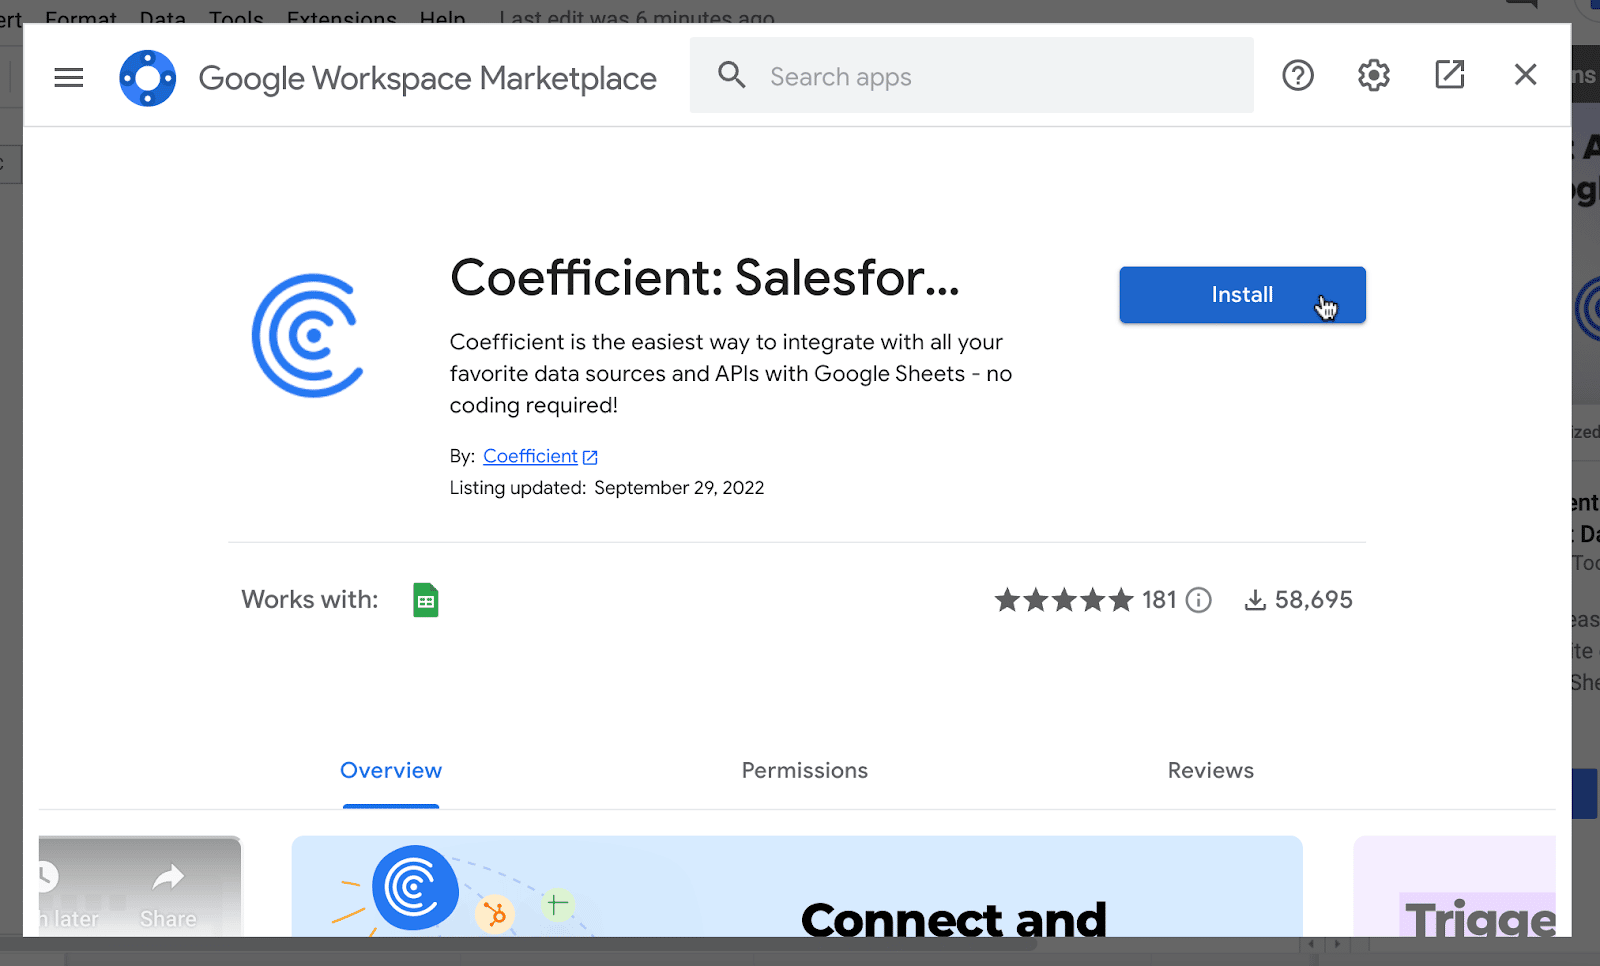Click the five-star rating
Screen dimensions: 1600x966
tap(1064, 600)
